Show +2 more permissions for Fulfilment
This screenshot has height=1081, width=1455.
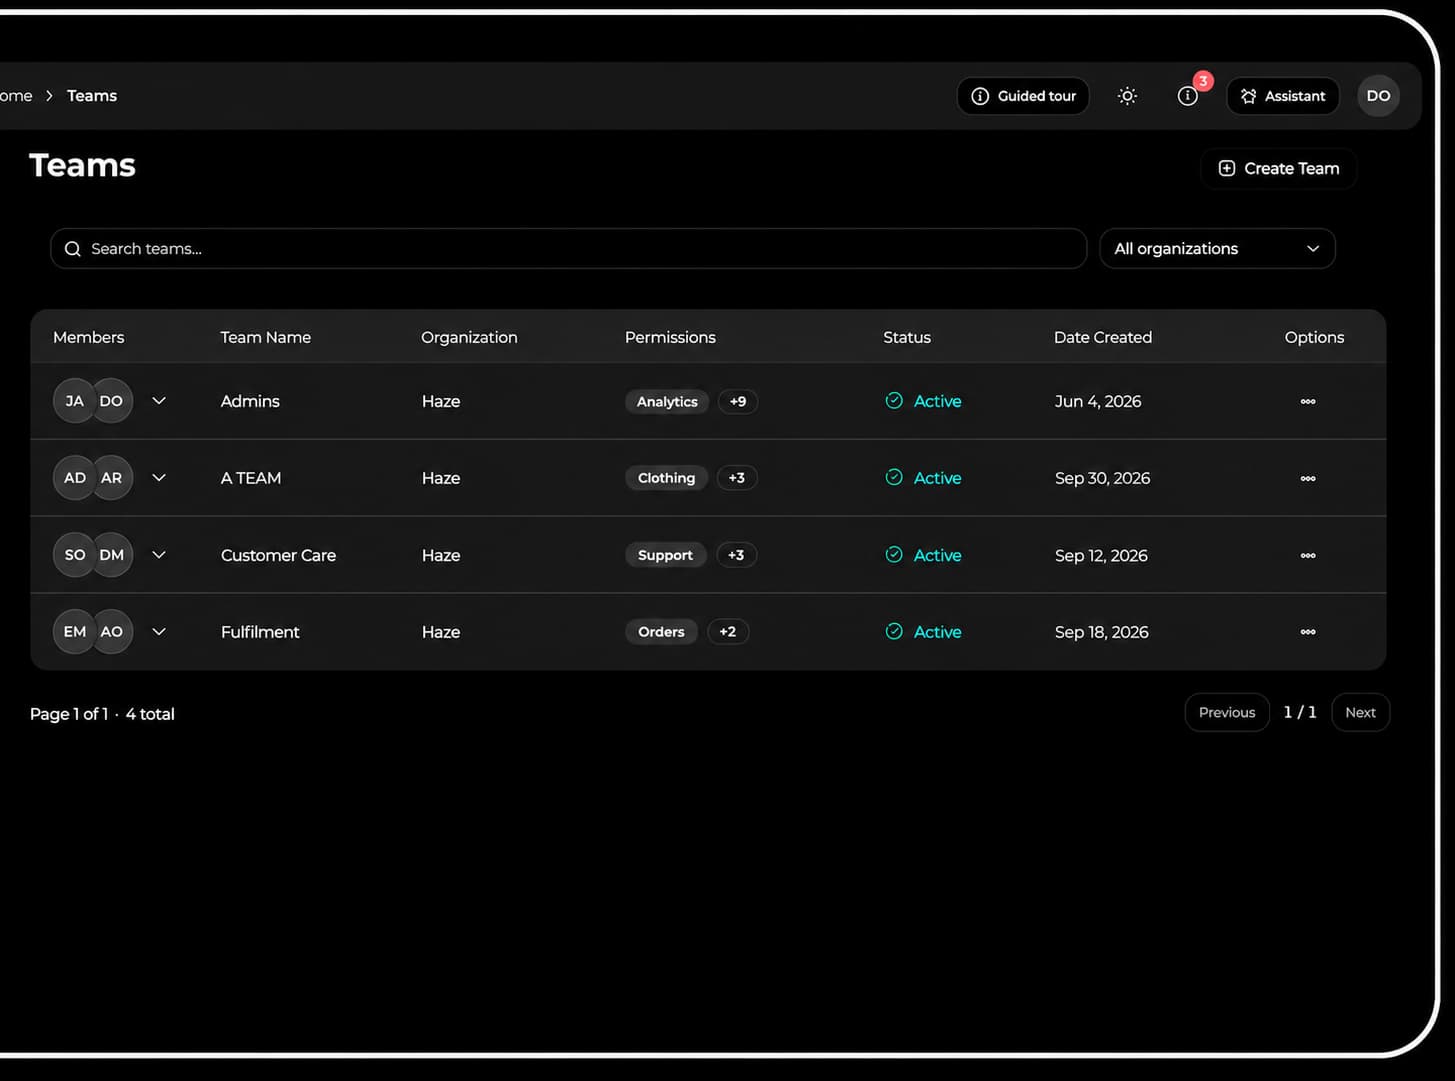[x=728, y=632]
